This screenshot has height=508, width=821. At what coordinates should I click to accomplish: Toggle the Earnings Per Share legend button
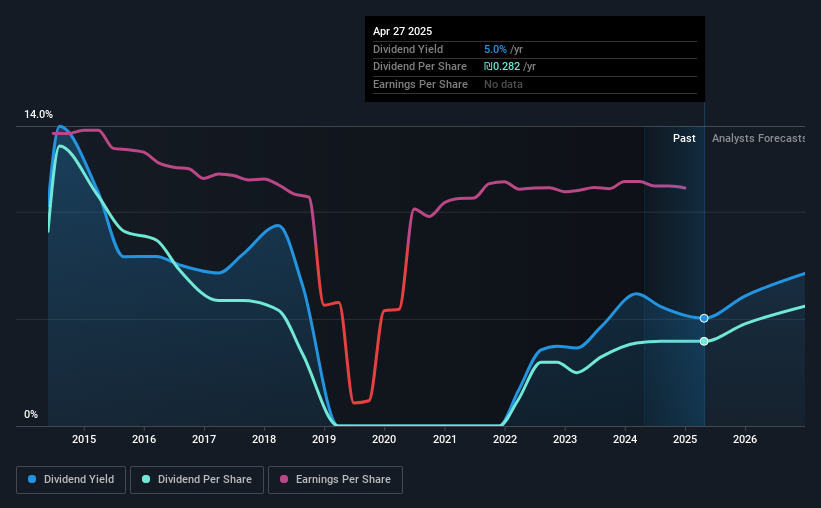pos(335,480)
